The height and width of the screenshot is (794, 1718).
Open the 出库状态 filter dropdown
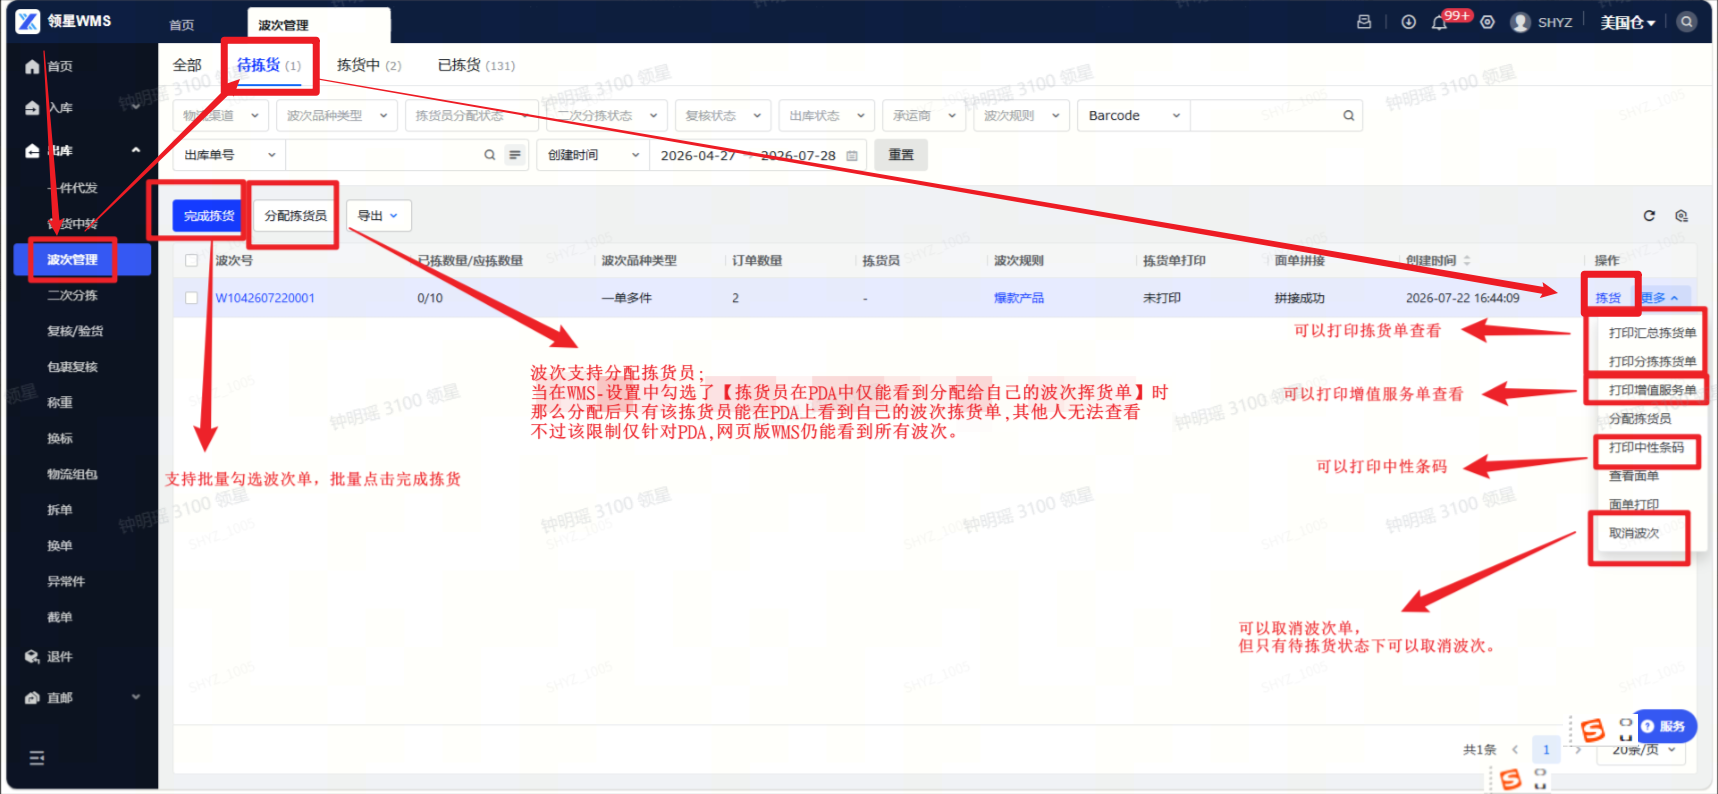(x=827, y=116)
